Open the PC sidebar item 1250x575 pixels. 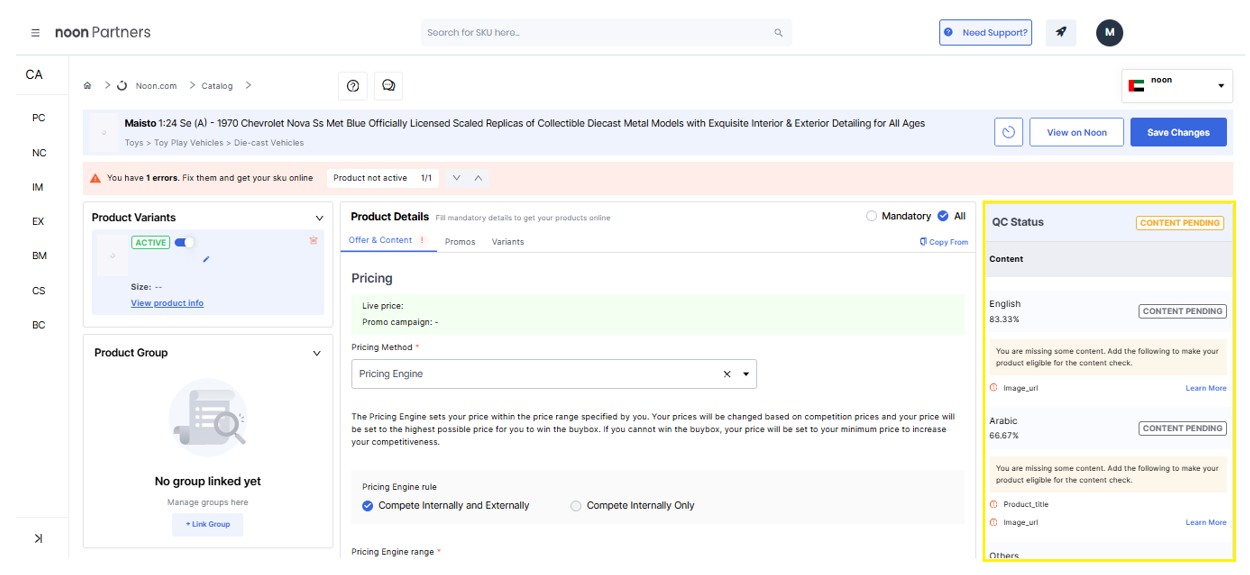coord(38,118)
